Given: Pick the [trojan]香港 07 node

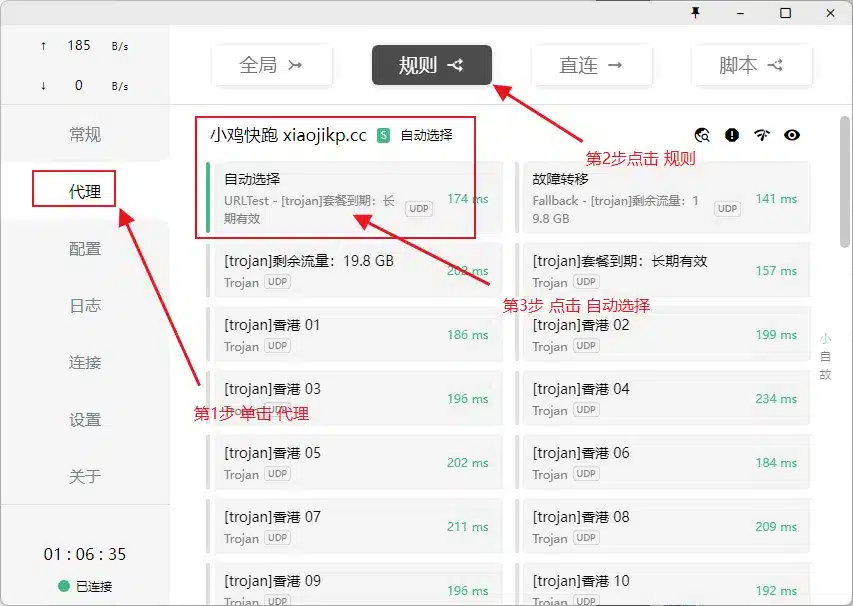Looking at the screenshot, I should tap(354, 526).
